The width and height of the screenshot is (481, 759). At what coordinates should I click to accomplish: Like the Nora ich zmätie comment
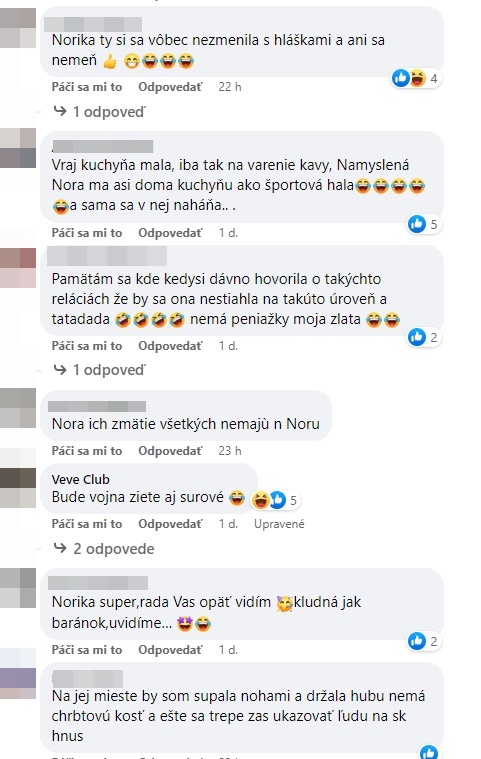pos(87,451)
